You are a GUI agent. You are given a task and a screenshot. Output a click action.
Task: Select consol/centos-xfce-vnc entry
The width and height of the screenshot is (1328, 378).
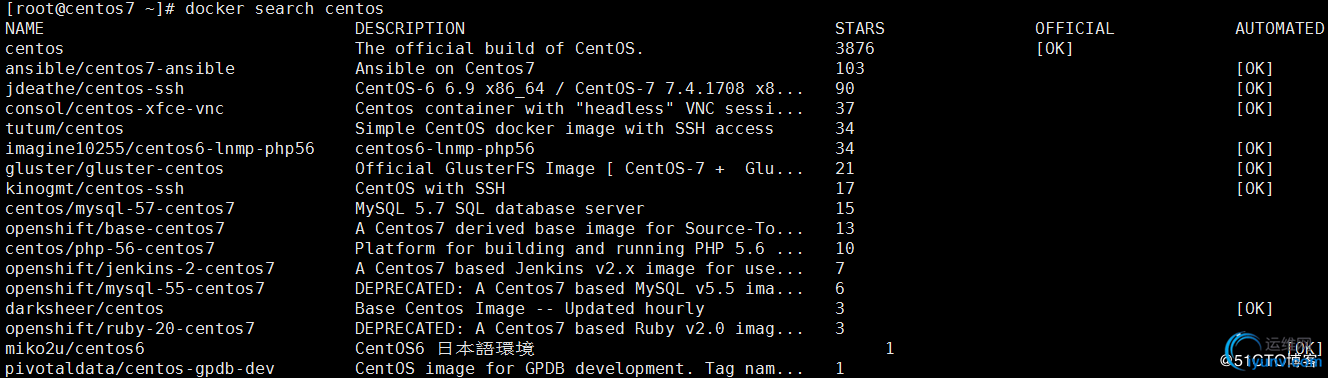115,108
